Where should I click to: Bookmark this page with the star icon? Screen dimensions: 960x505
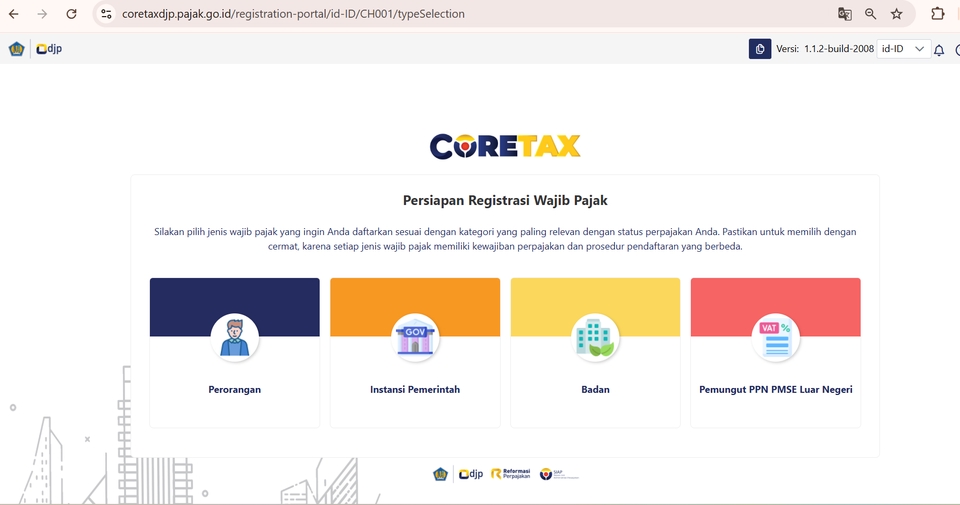pos(897,14)
